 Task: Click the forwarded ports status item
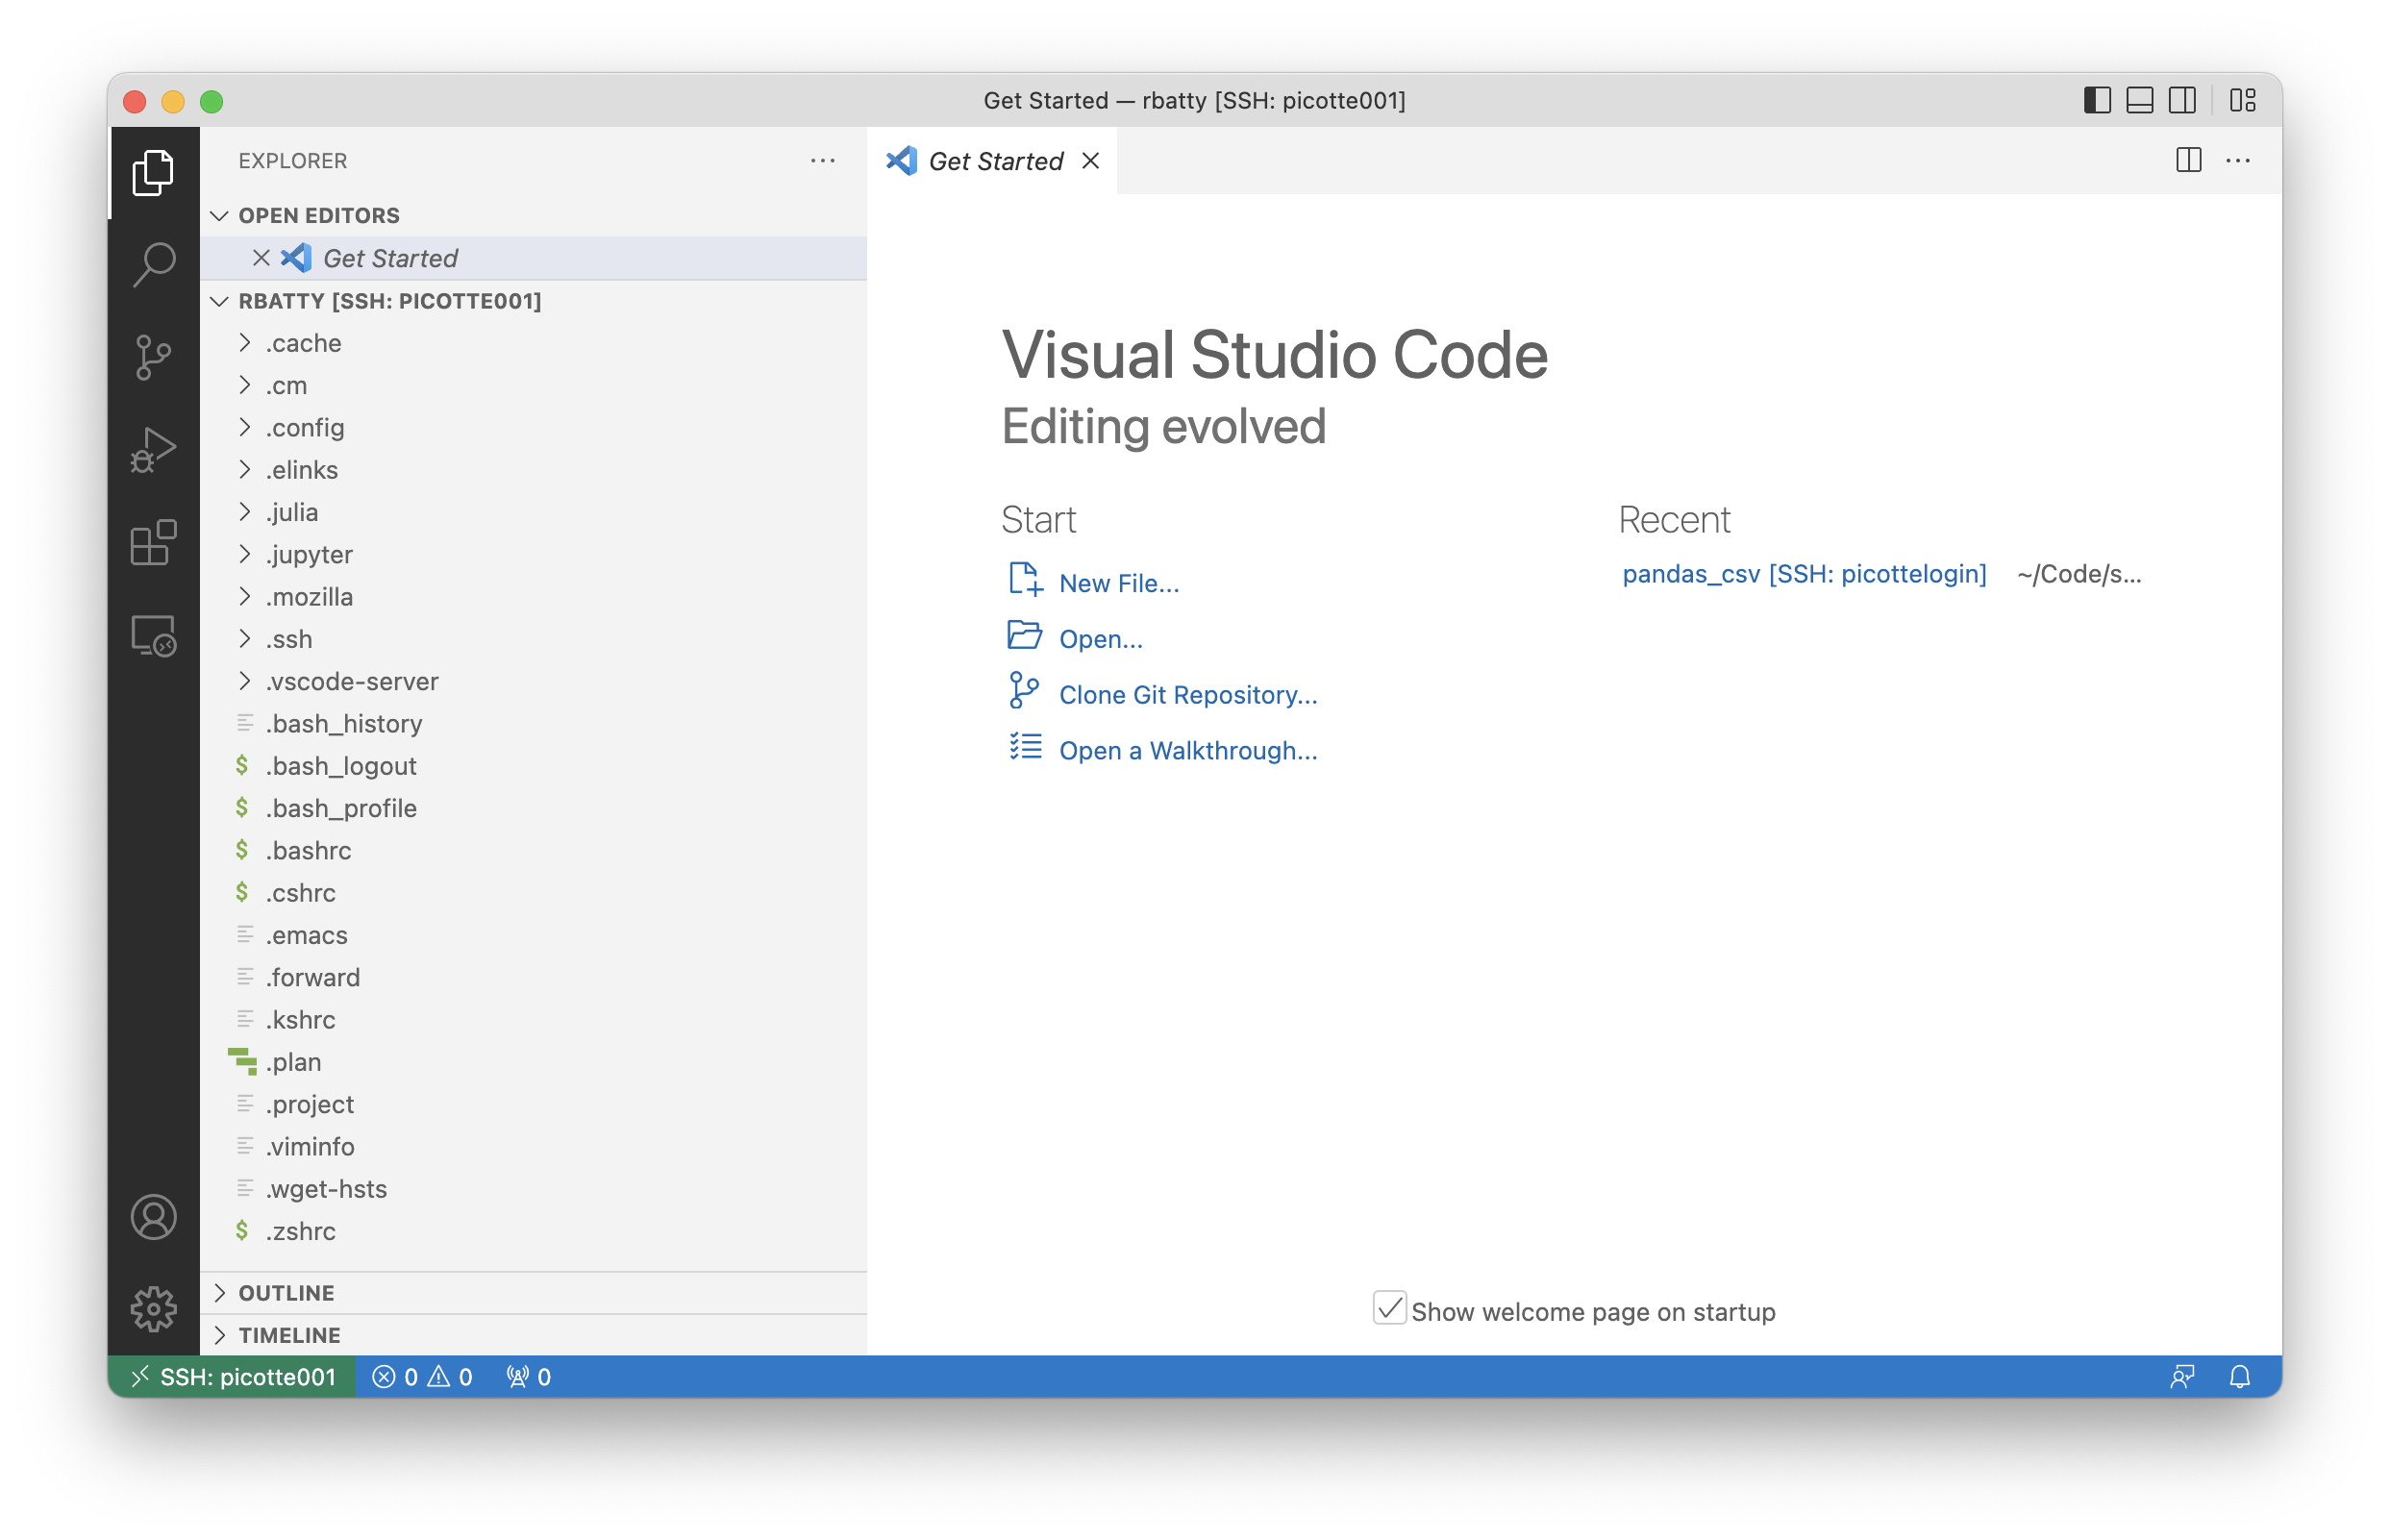[x=528, y=1377]
